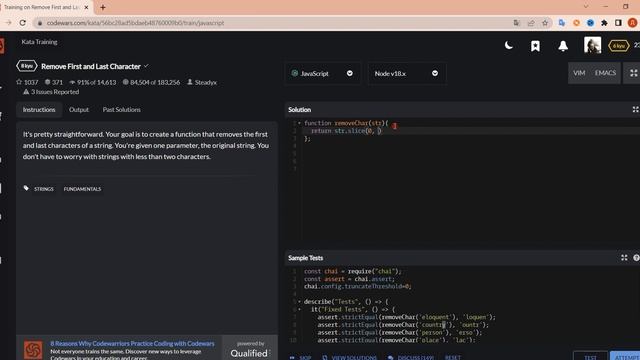
Task: Click the RESET button
Action: click(453, 357)
